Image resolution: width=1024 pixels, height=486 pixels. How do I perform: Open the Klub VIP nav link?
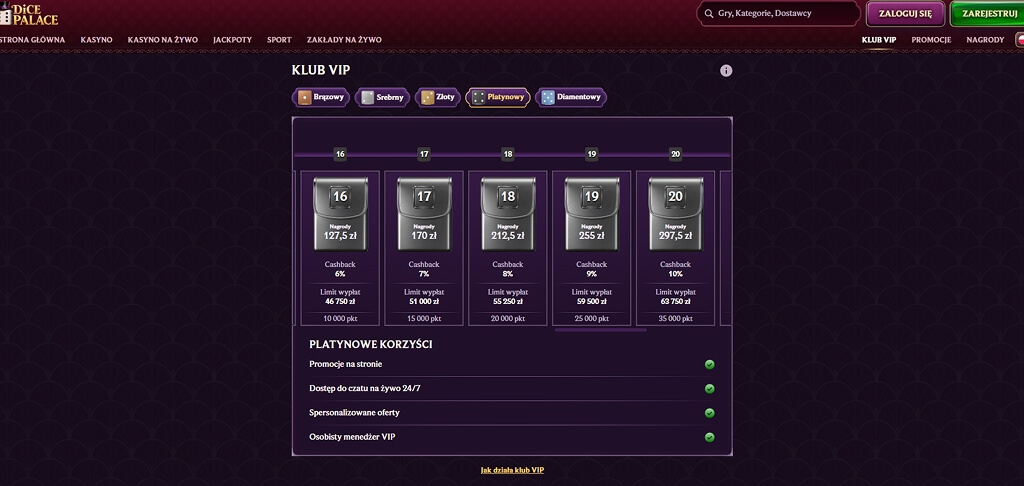coord(878,40)
